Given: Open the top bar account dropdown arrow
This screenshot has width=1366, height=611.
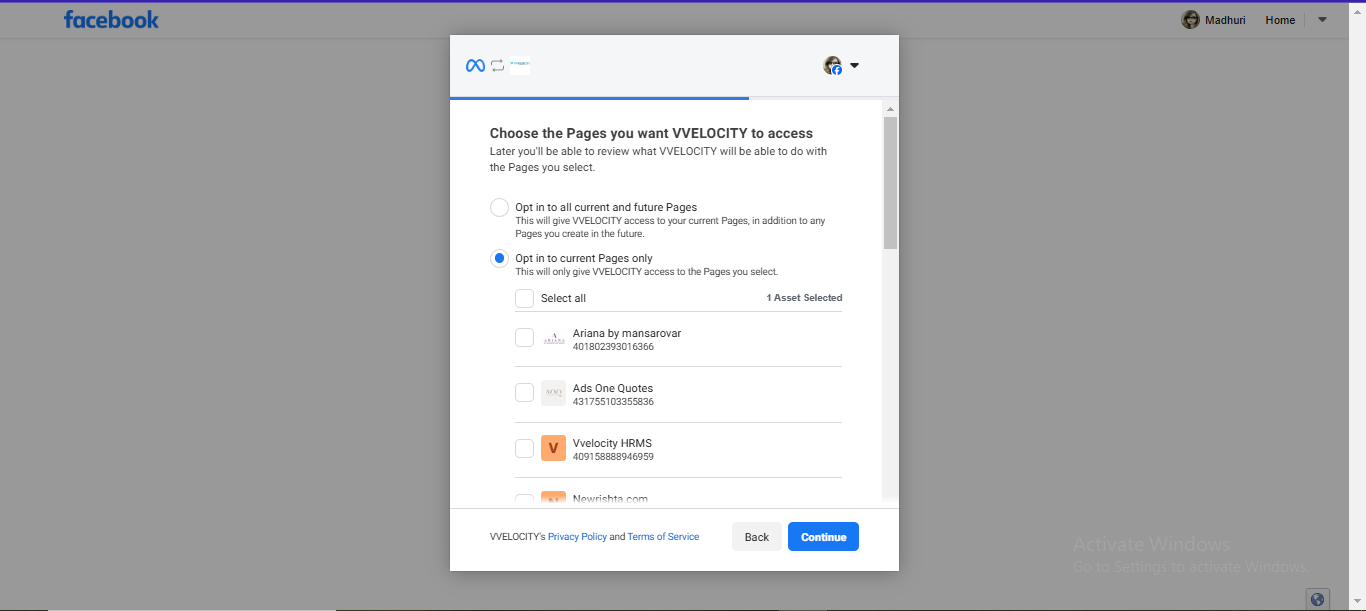Looking at the screenshot, I should [x=1322, y=20].
